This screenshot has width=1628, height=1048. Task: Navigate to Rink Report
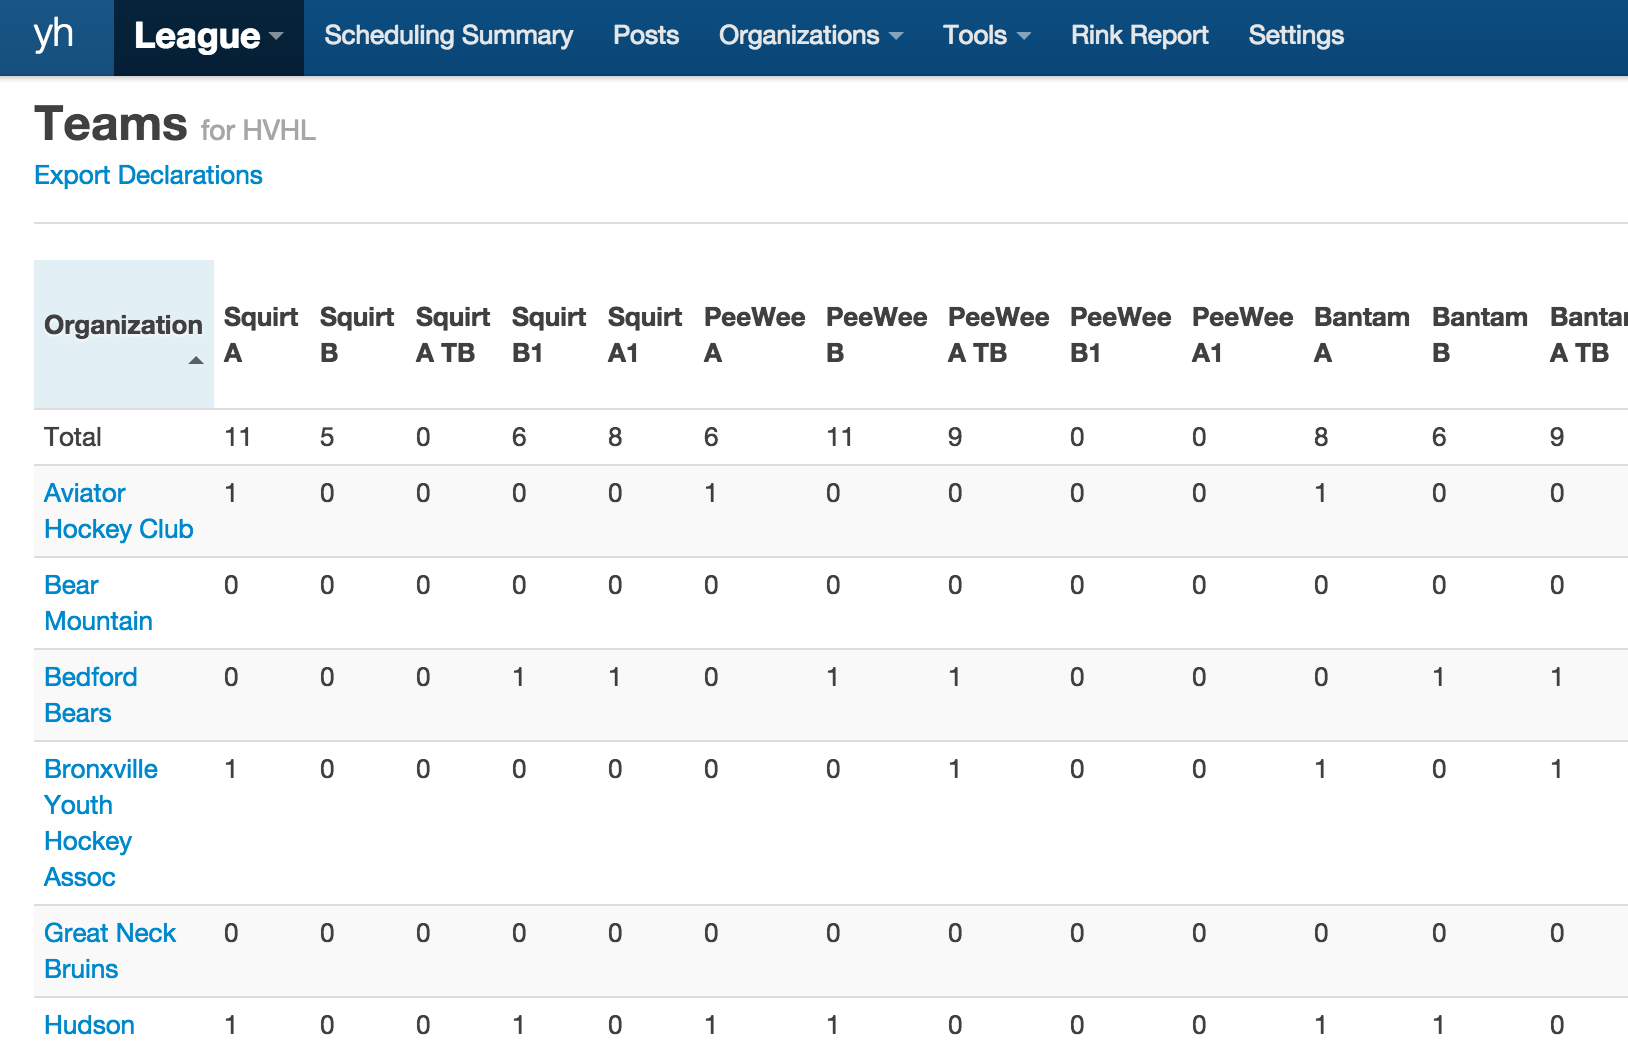(x=1139, y=36)
